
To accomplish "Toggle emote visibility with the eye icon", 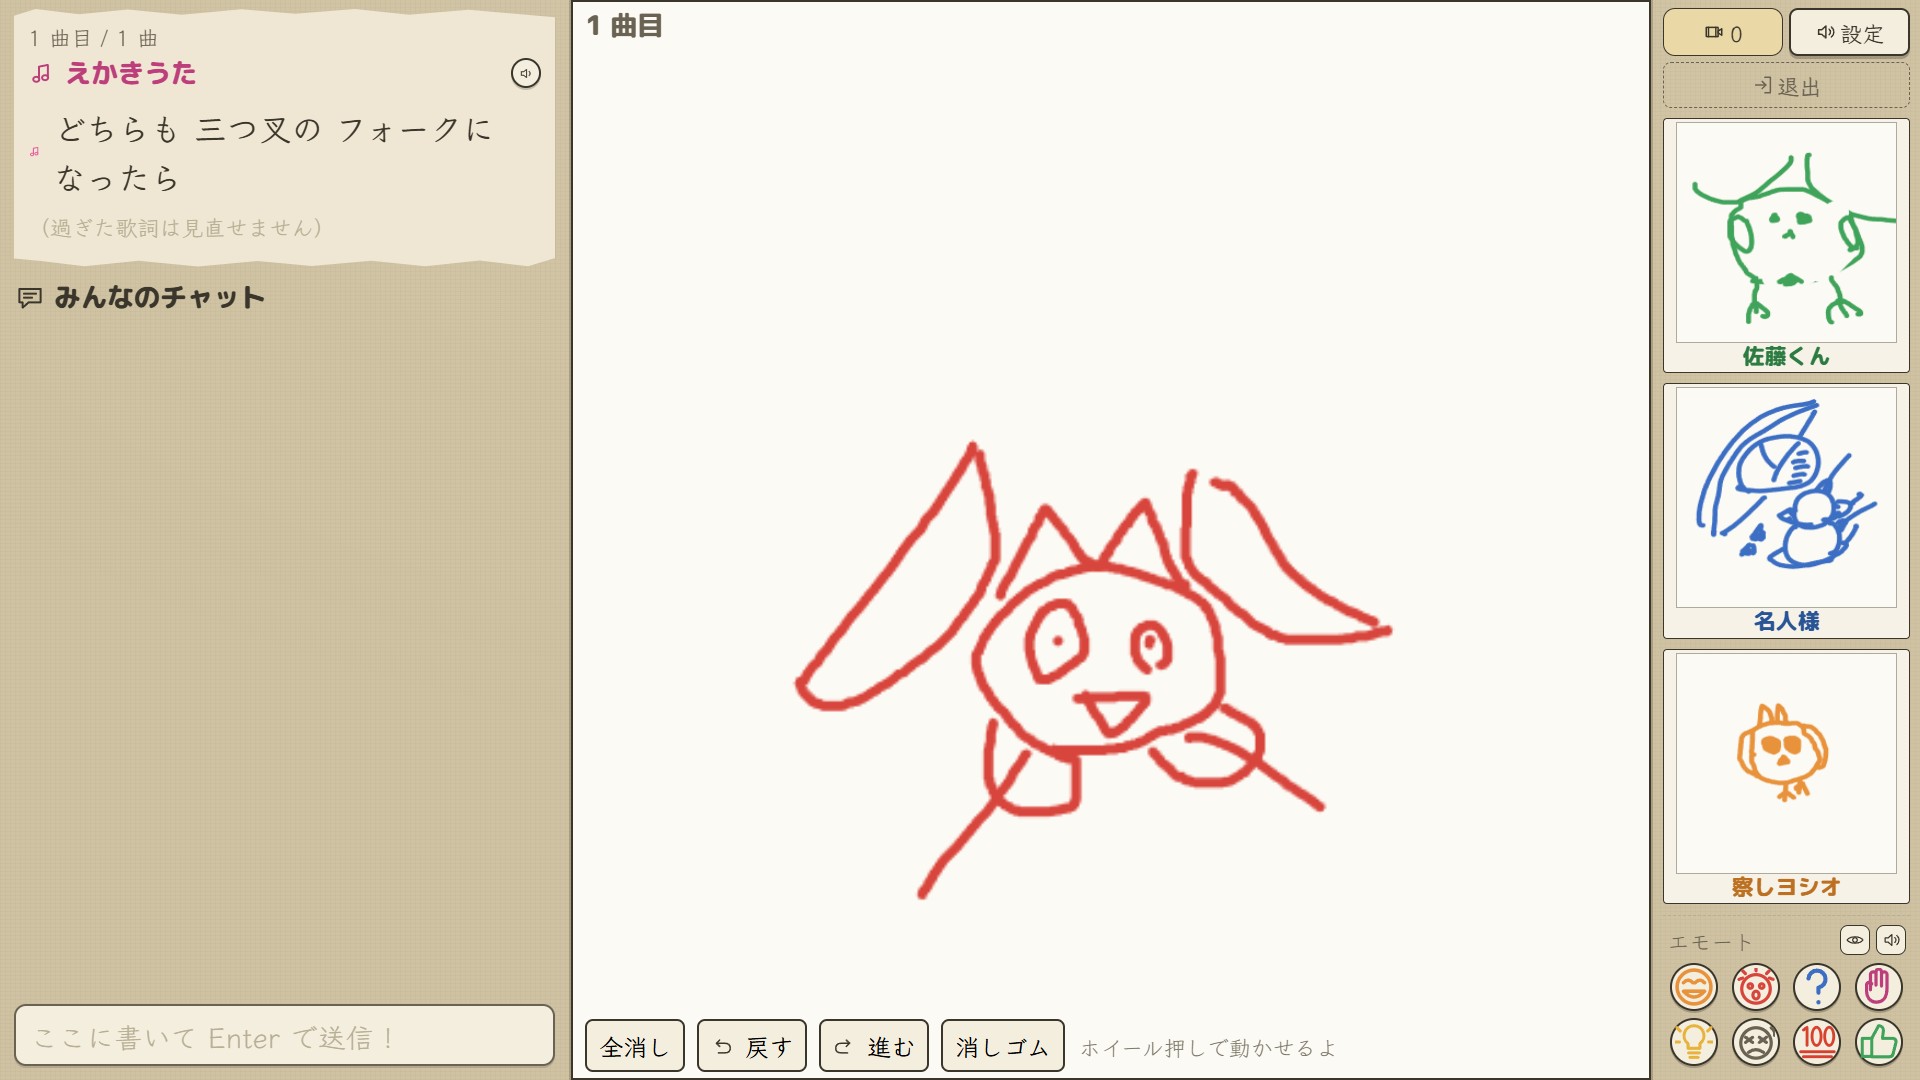I will [x=1854, y=940].
